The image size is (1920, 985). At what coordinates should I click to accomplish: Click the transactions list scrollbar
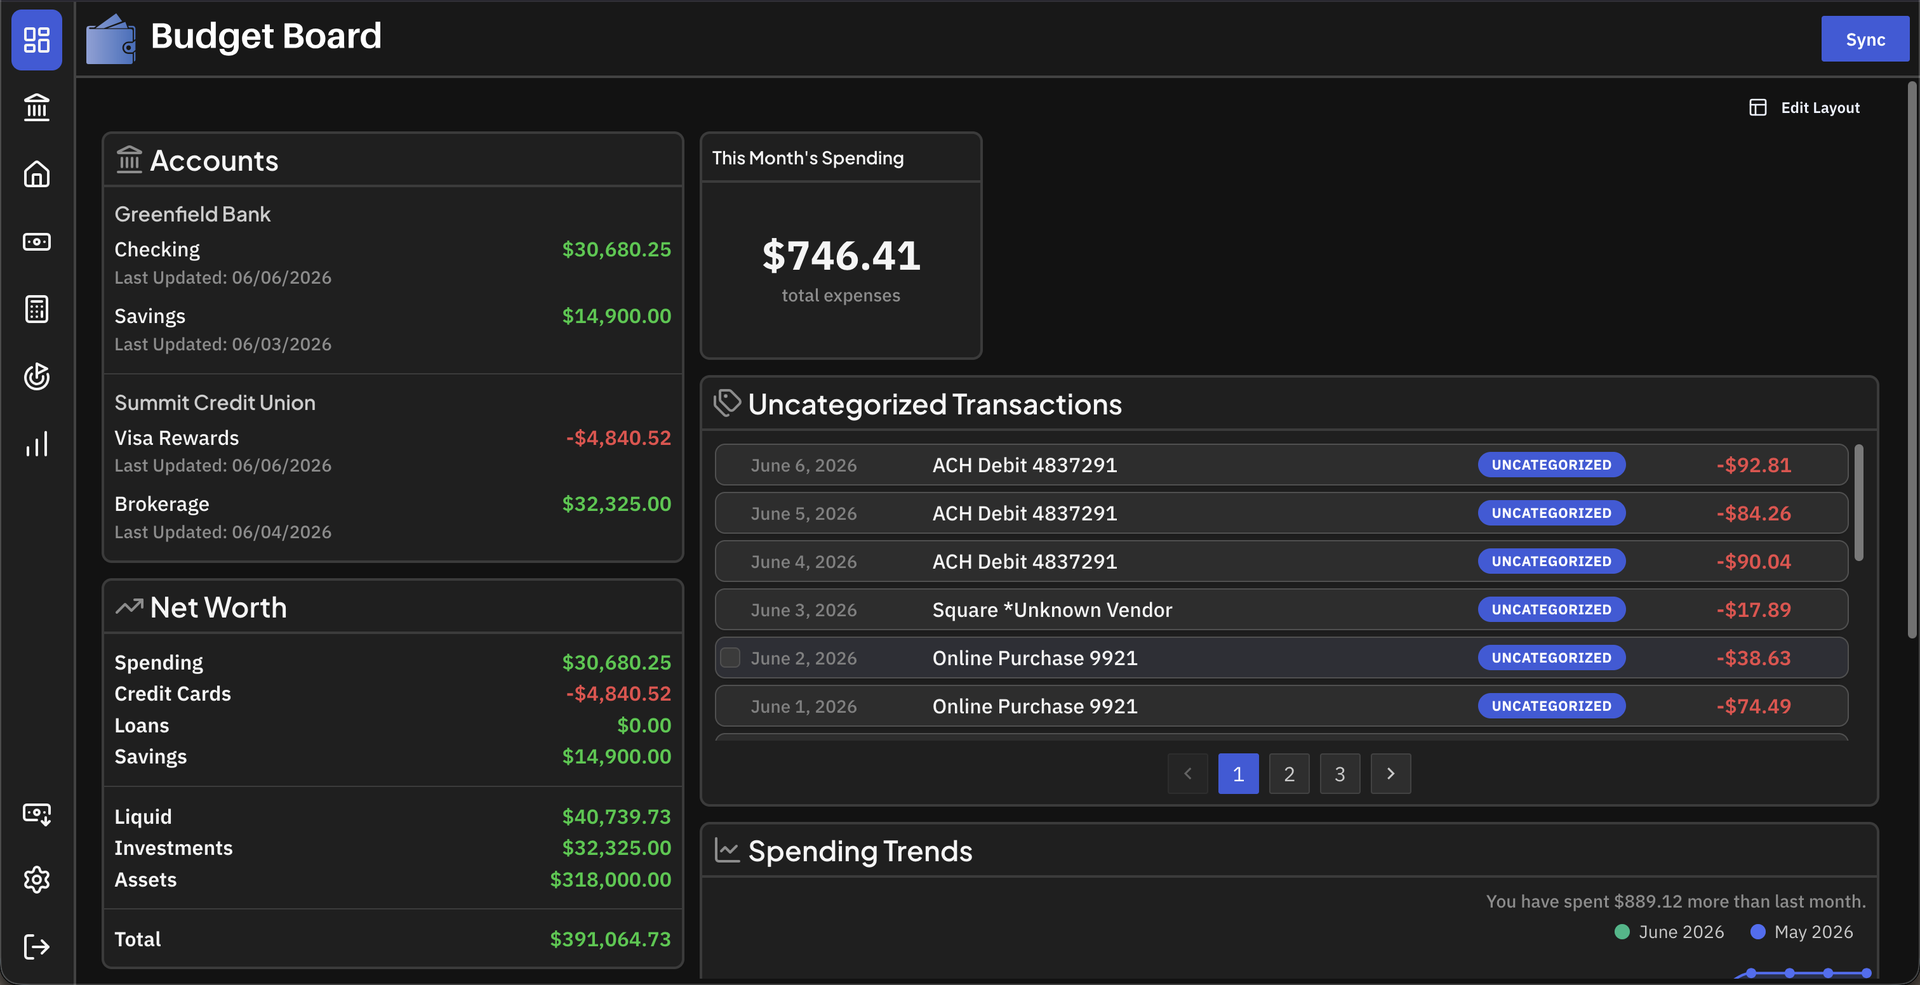click(x=1859, y=502)
